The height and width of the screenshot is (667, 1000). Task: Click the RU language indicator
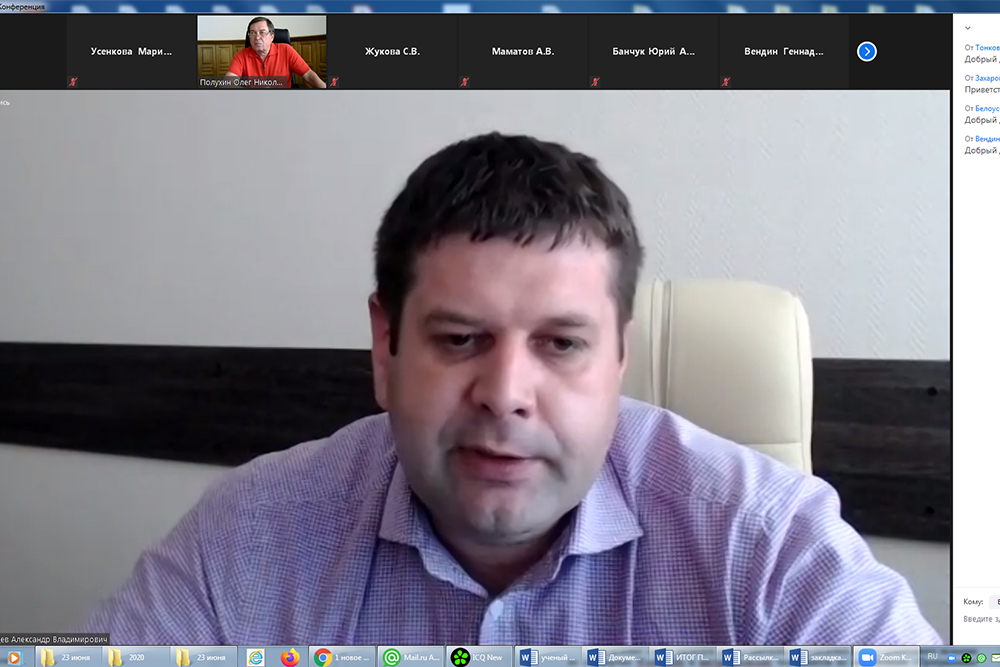pyautogui.click(x=932, y=656)
